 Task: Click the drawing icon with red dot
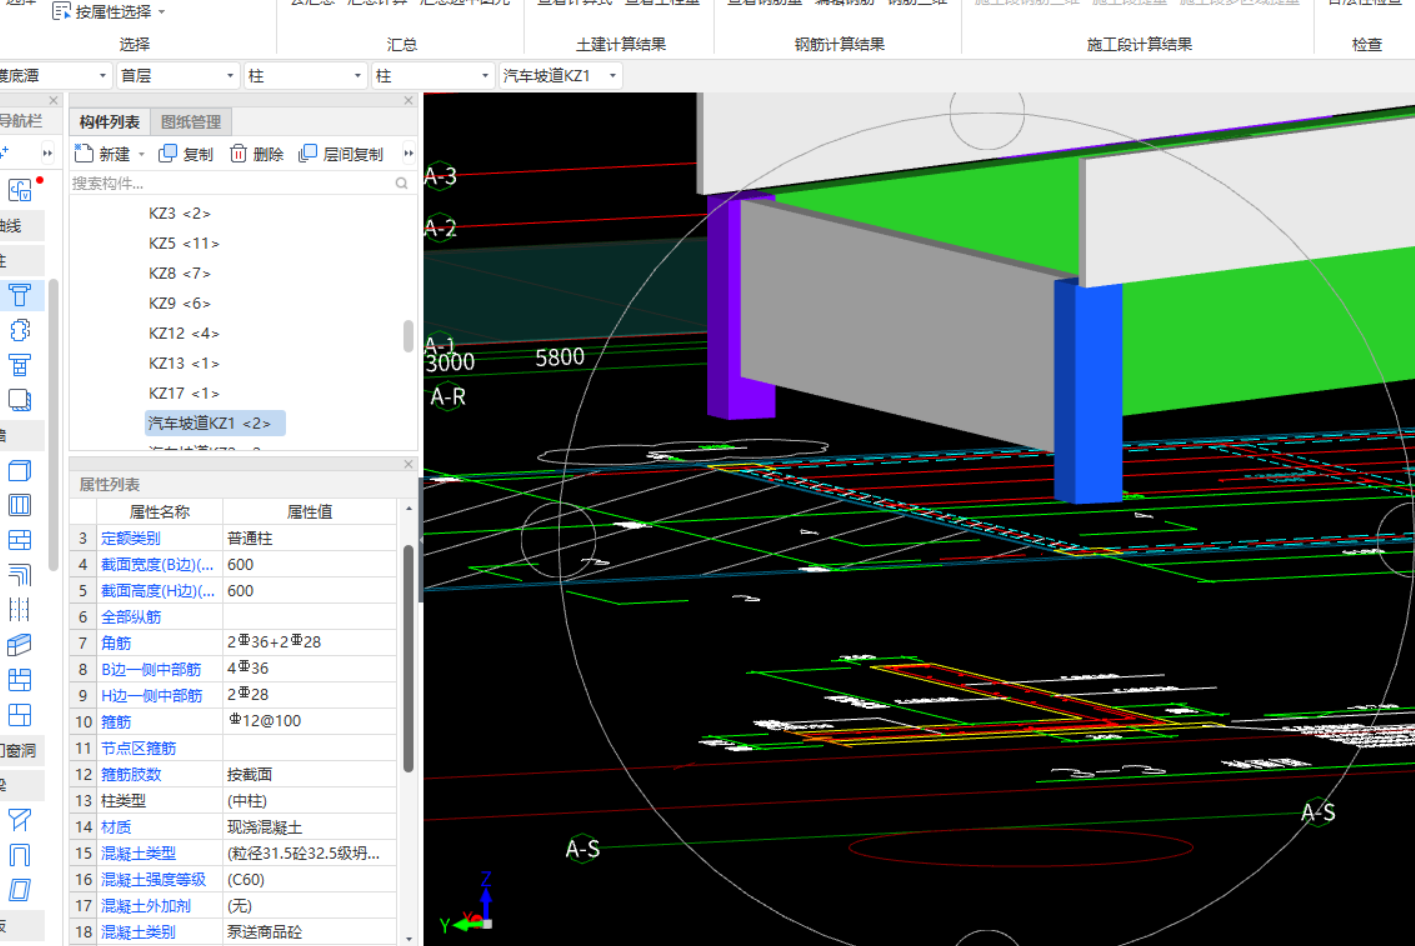click(20, 189)
